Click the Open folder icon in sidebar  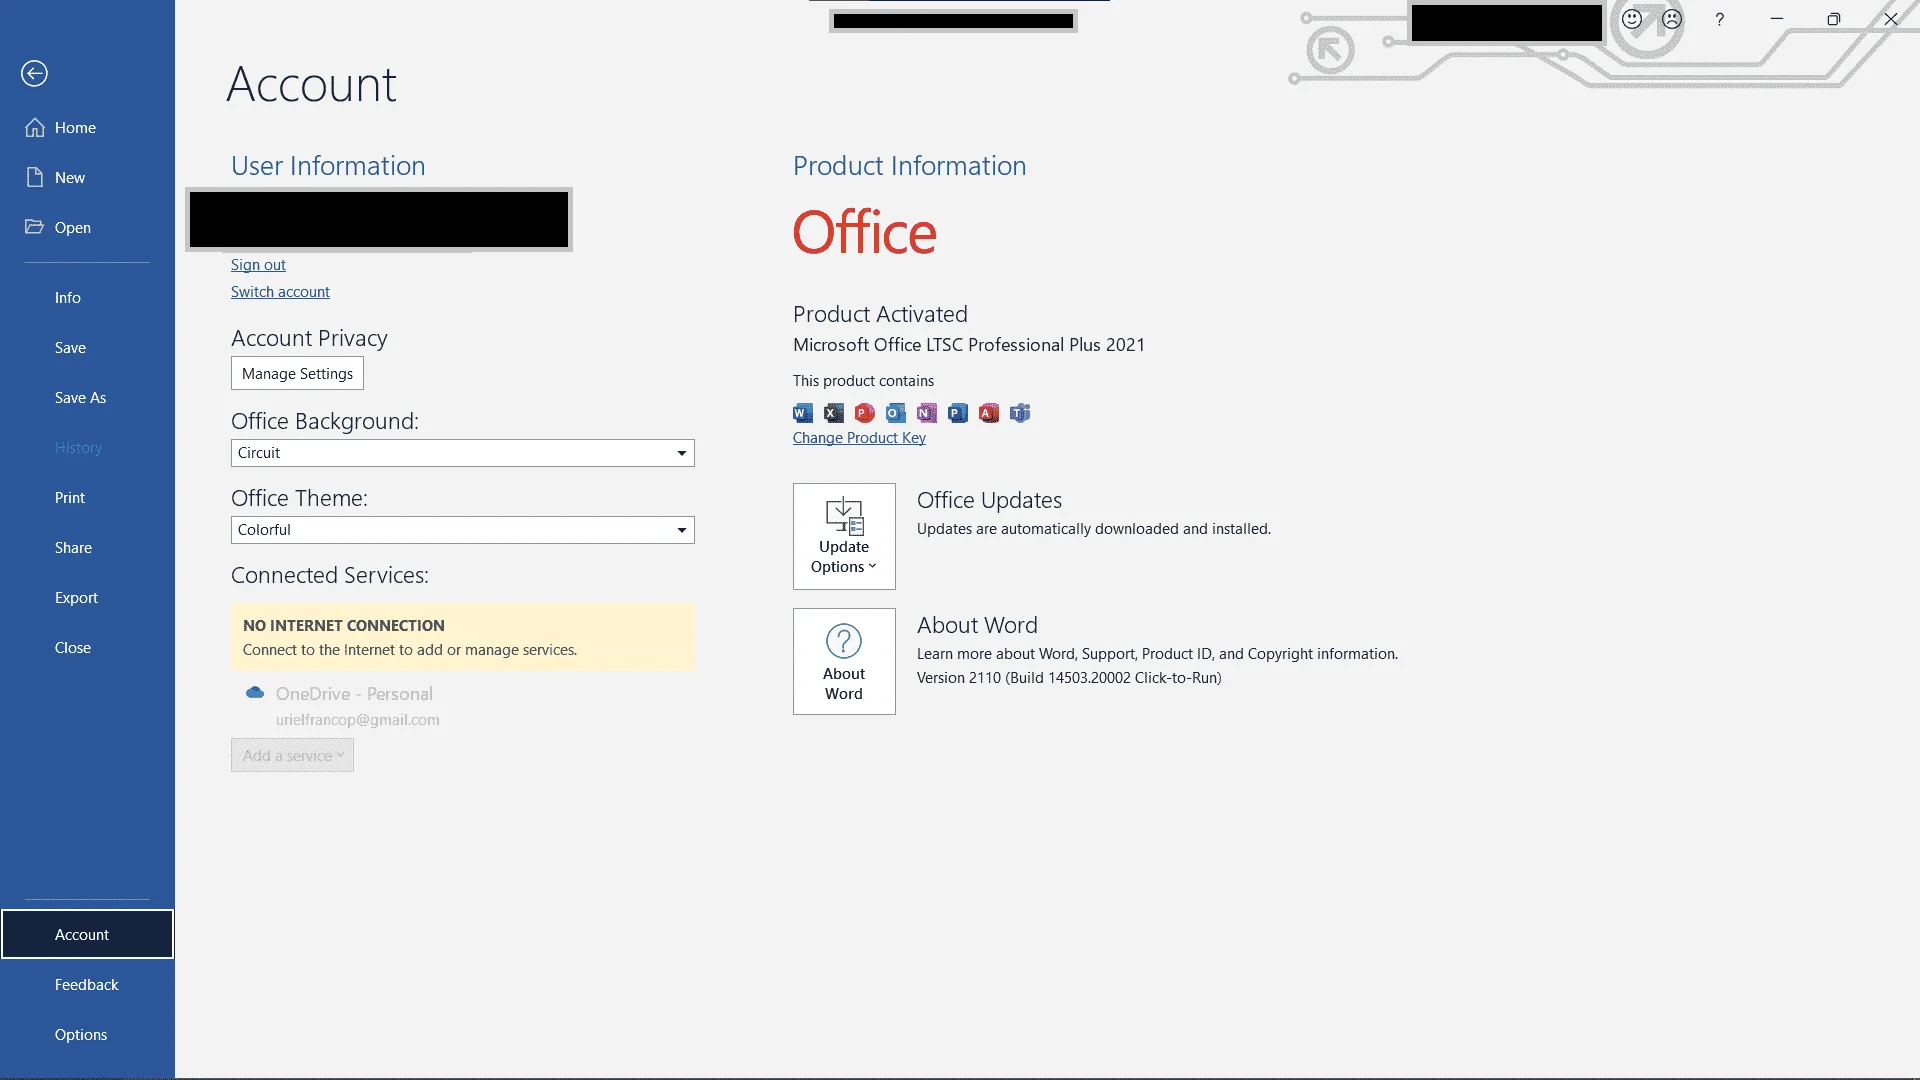tap(35, 227)
